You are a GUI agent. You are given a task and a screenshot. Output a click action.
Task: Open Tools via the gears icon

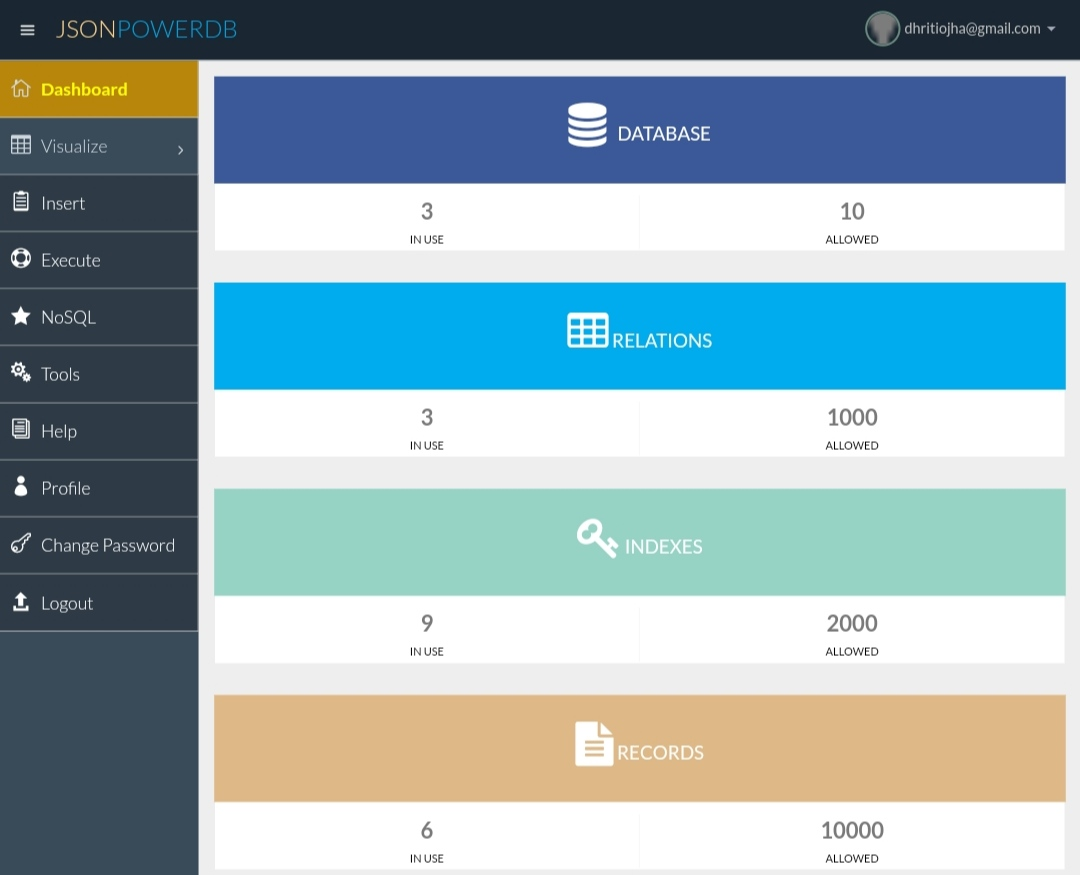coord(21,372)
